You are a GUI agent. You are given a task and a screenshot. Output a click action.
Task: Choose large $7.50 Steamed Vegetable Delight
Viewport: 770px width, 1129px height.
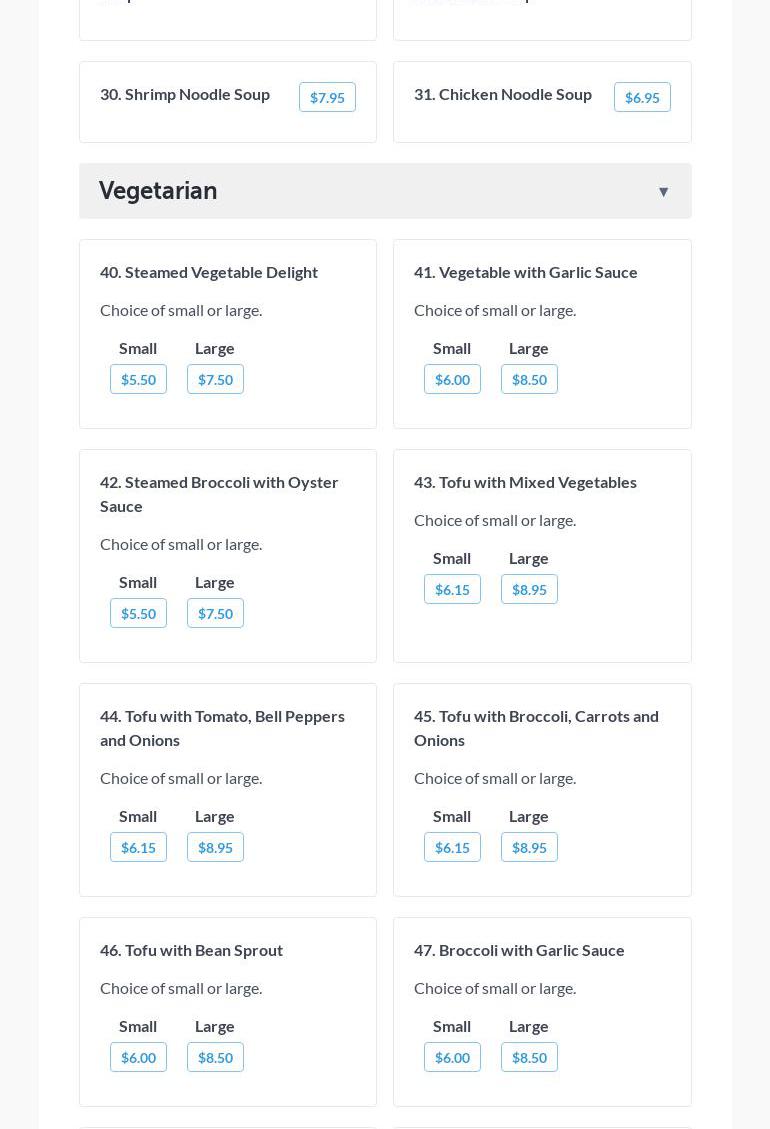[x=215, y=379]
